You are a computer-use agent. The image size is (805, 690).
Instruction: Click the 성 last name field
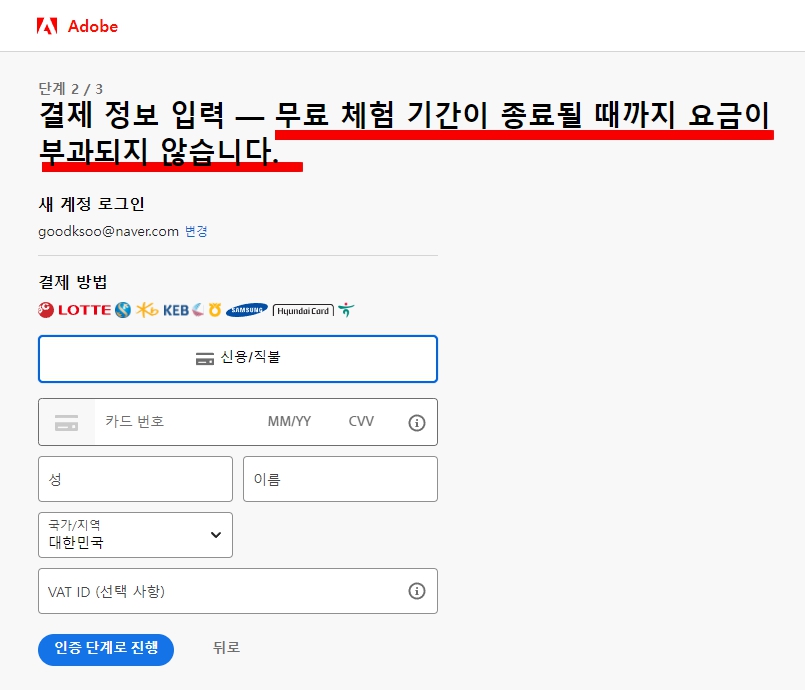tap(135, 479)
